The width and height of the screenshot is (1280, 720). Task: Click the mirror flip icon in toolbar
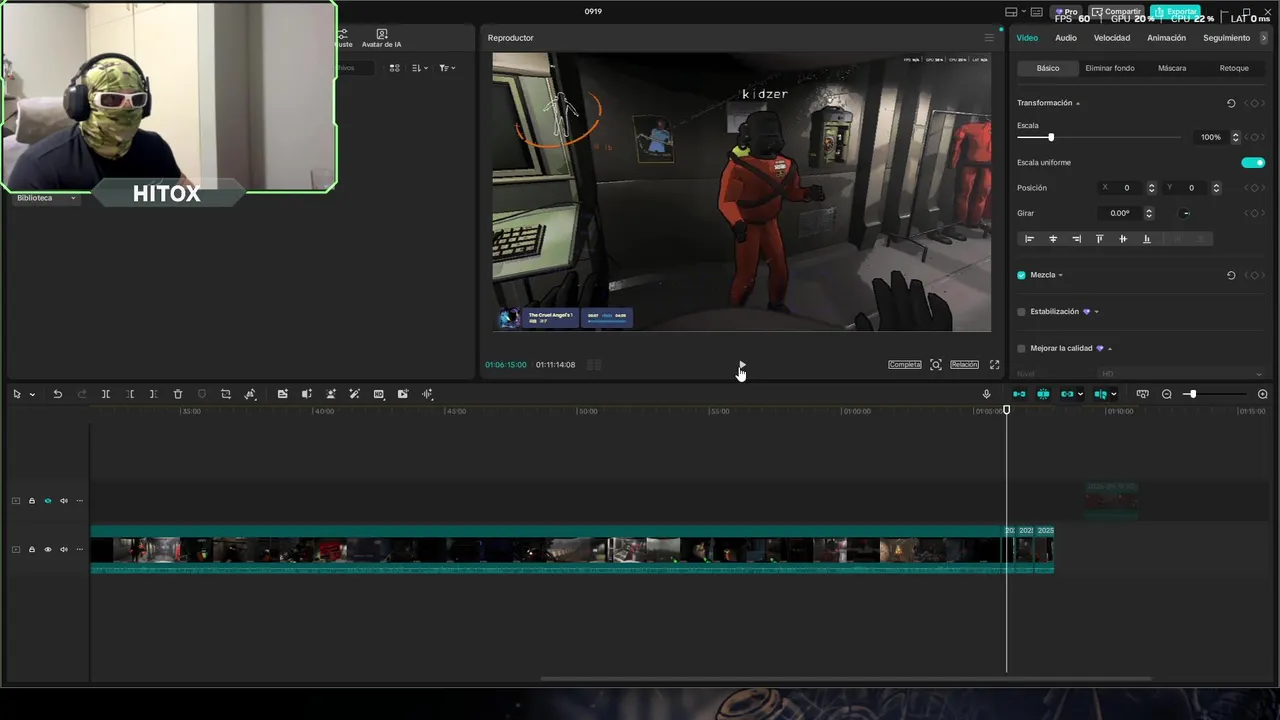(x=307, y=394)
